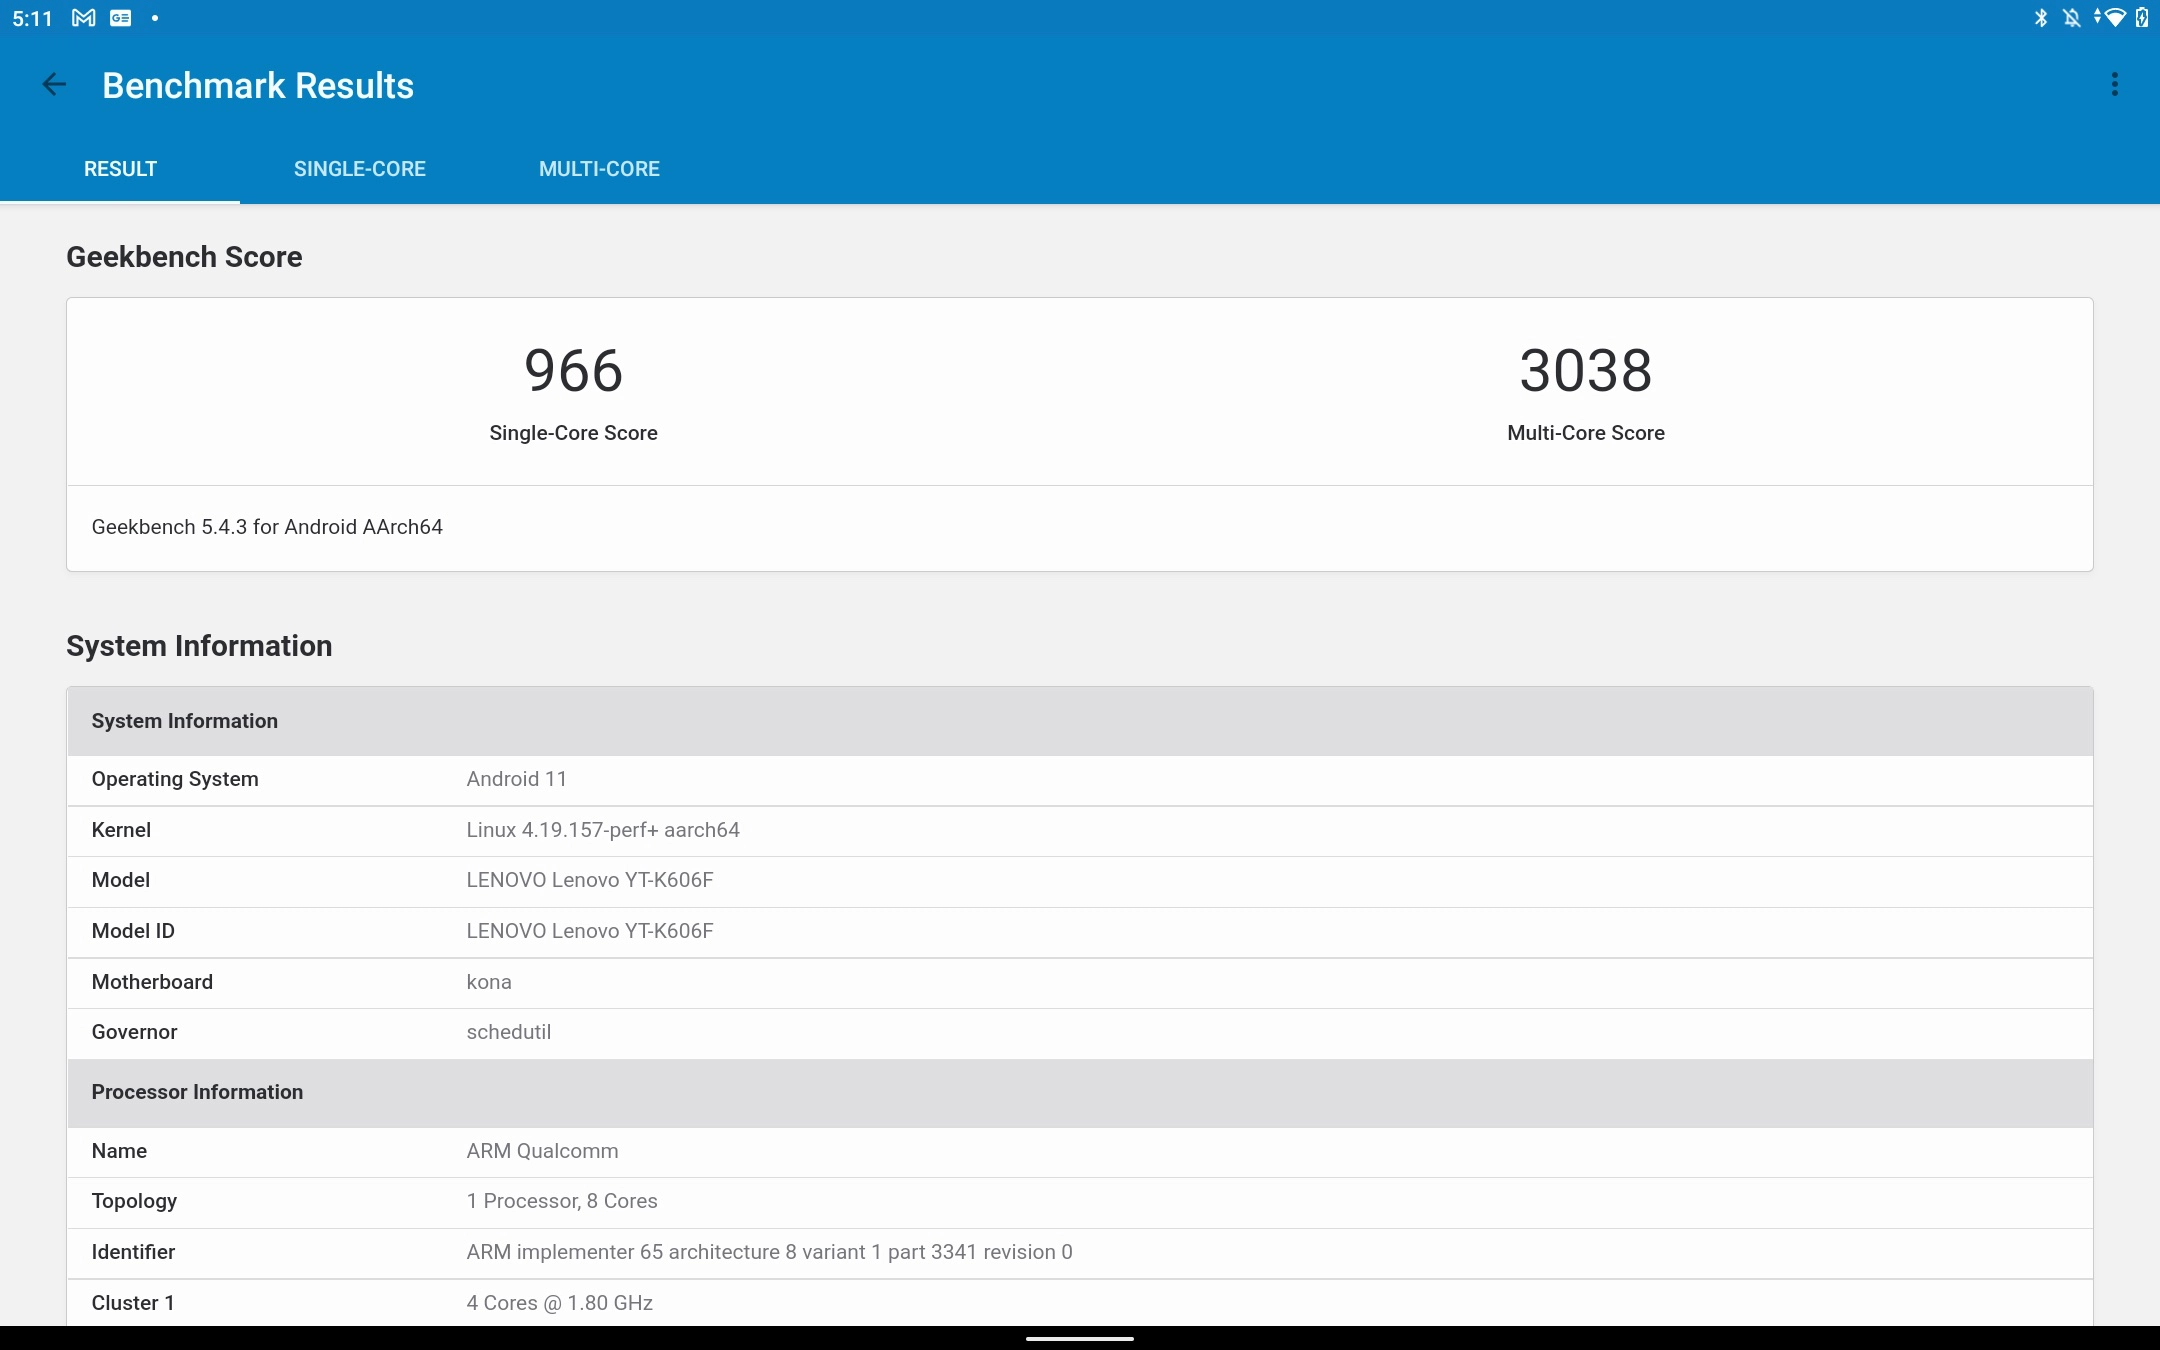Tap the Cluster 1 row label
2160x1350 pixels.
click(x=133, y=1303)
